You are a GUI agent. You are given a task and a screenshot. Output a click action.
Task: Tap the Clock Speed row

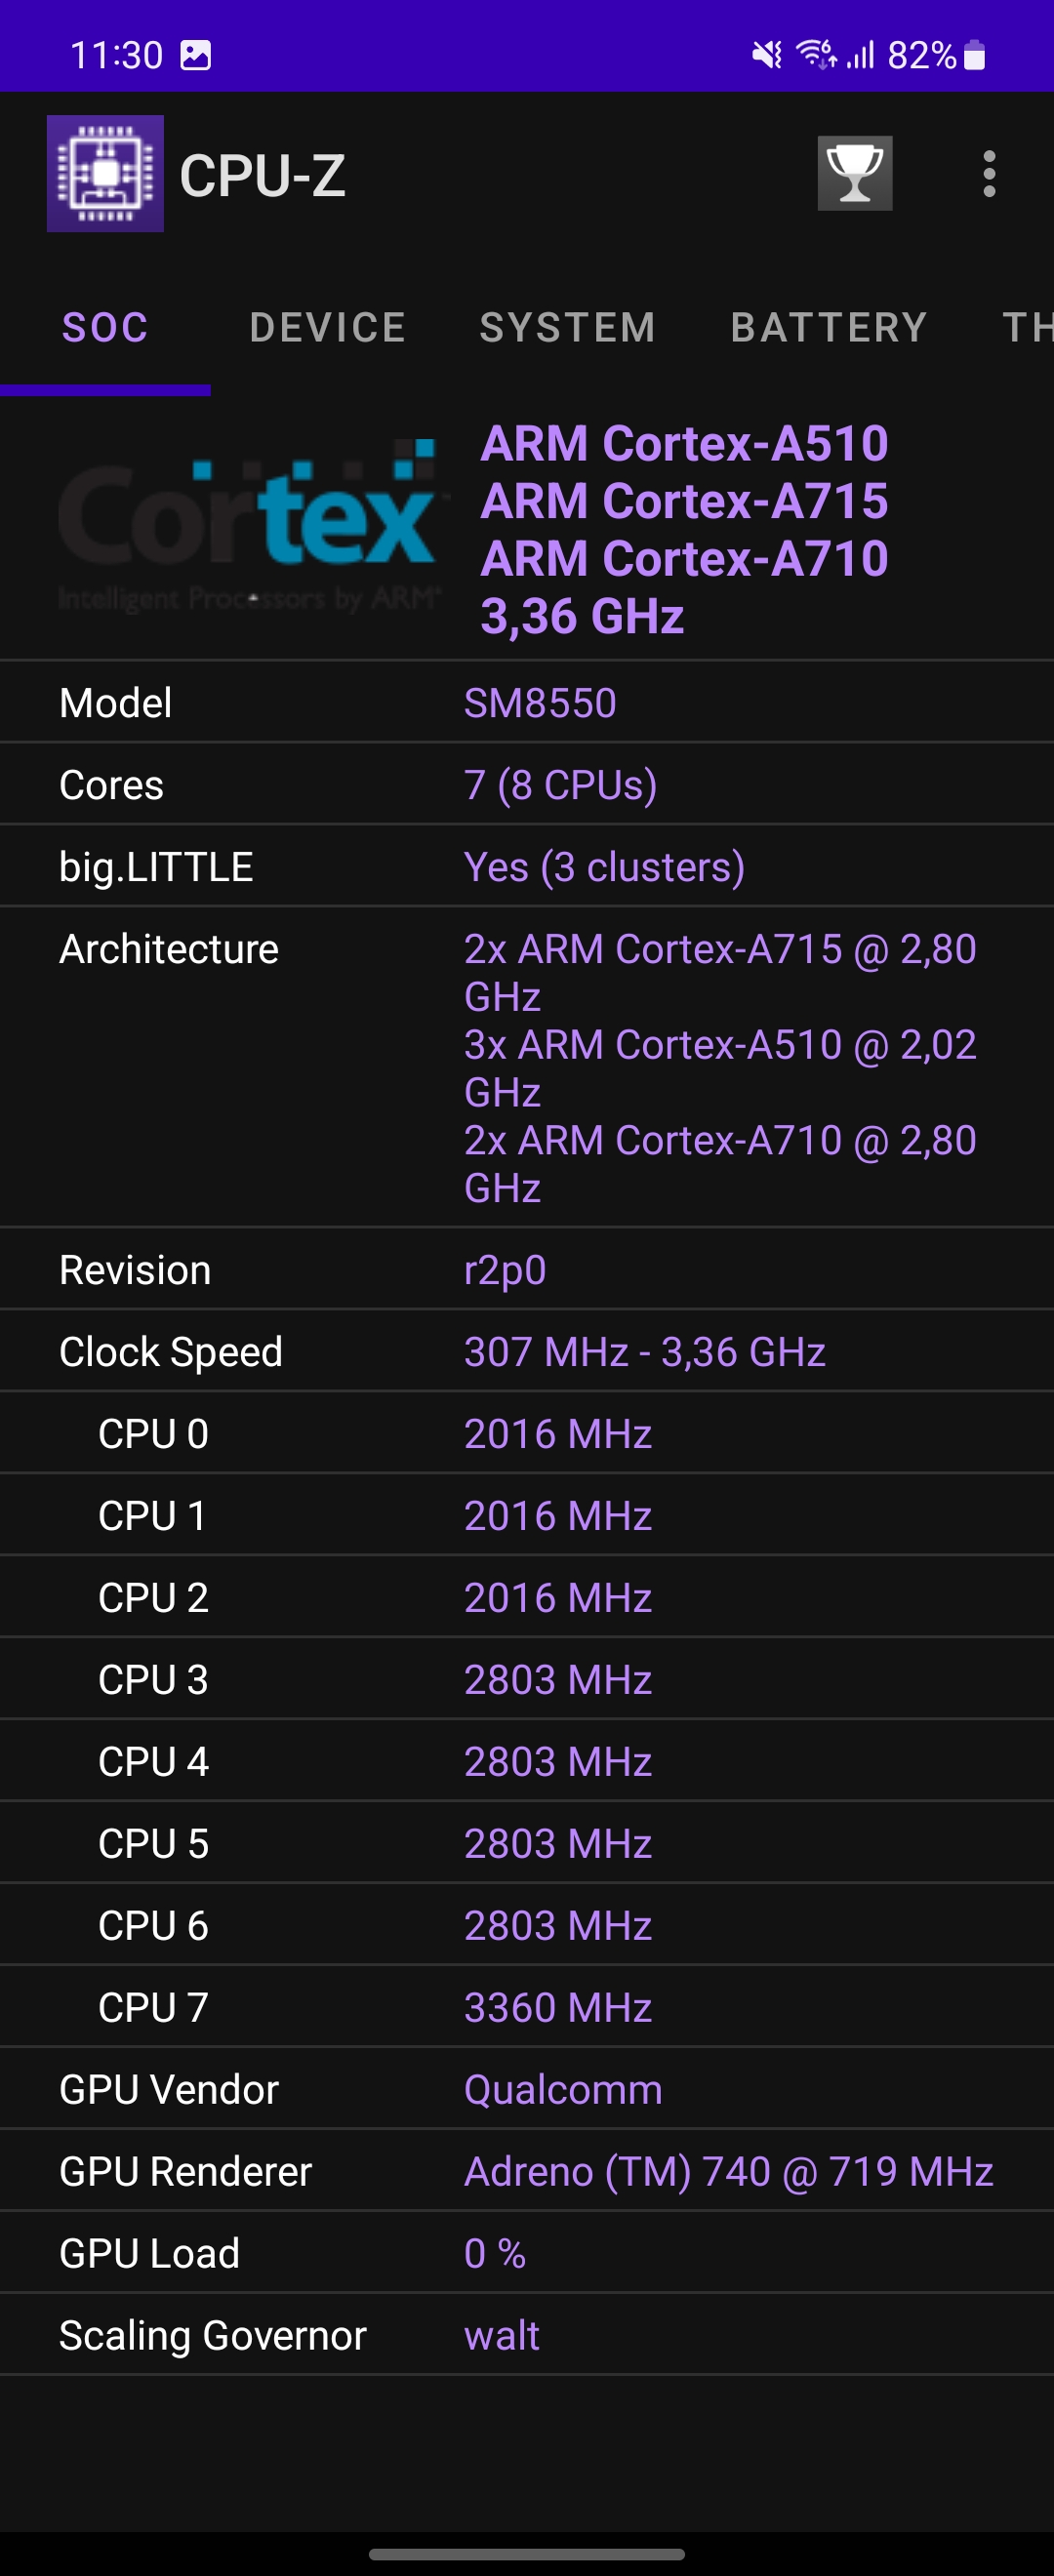click(x=527, y=1352)
